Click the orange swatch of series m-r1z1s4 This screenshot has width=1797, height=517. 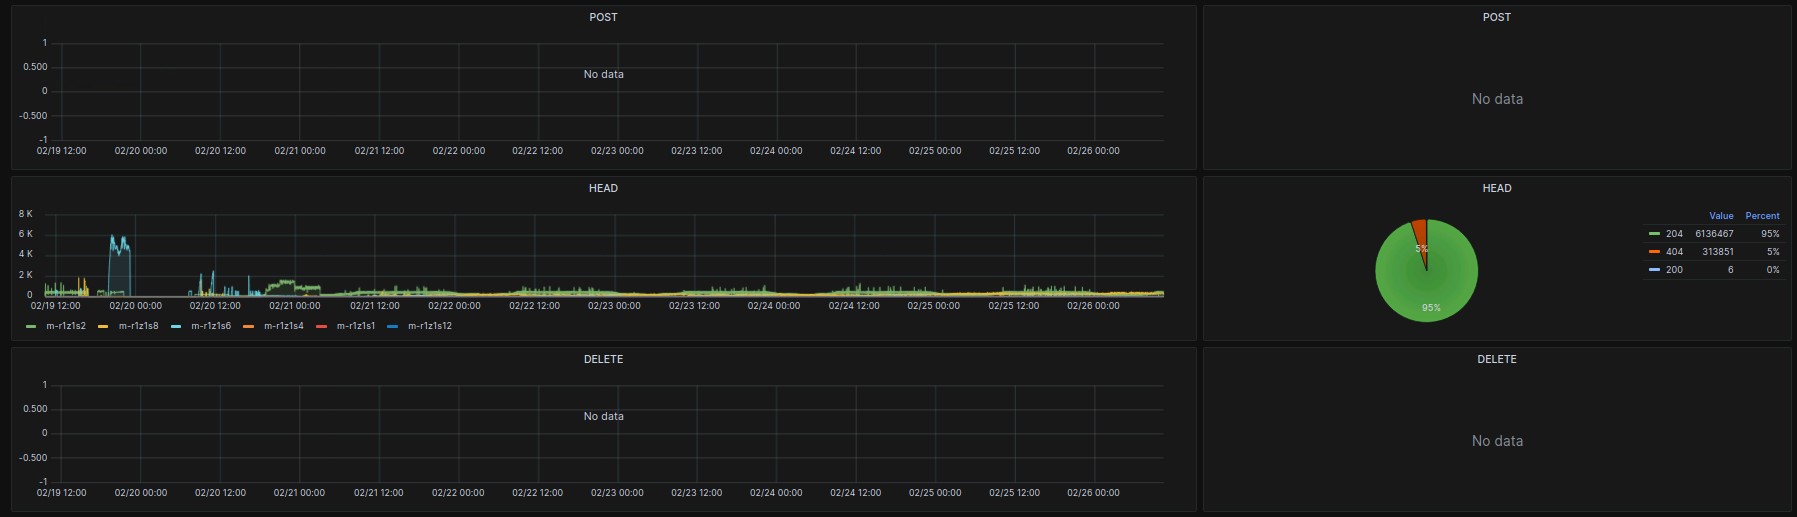tap(249, 326)
